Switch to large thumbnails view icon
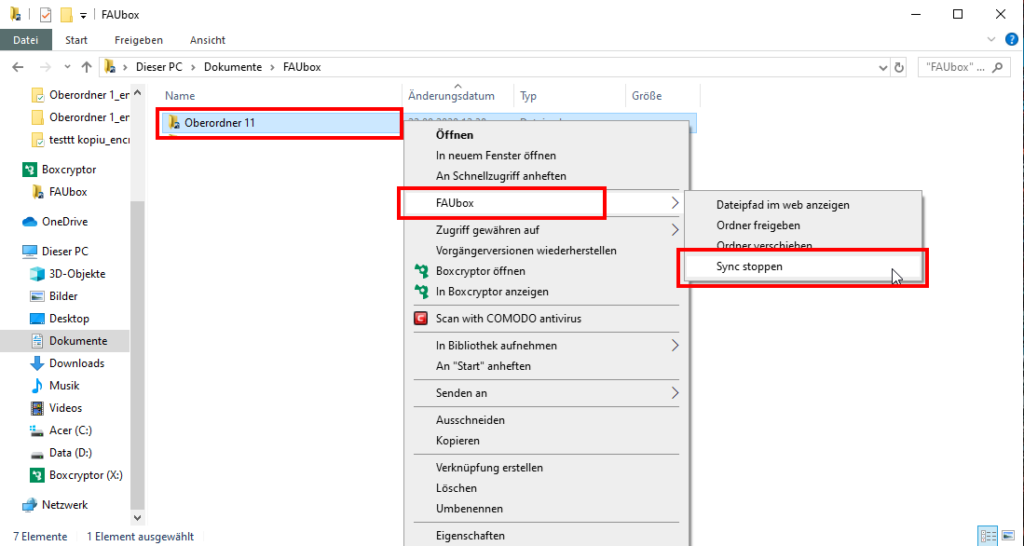This screenshot has height=546, width=1024. click(x=1007, y=536)
